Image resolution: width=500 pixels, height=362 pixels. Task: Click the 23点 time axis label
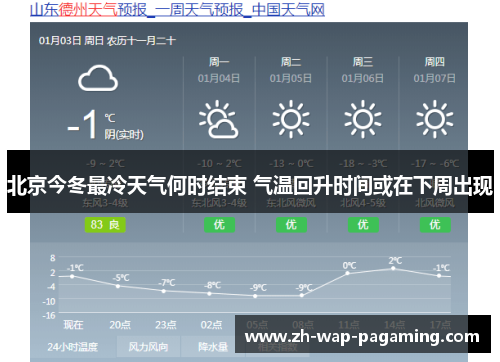[x=166, y=325]
